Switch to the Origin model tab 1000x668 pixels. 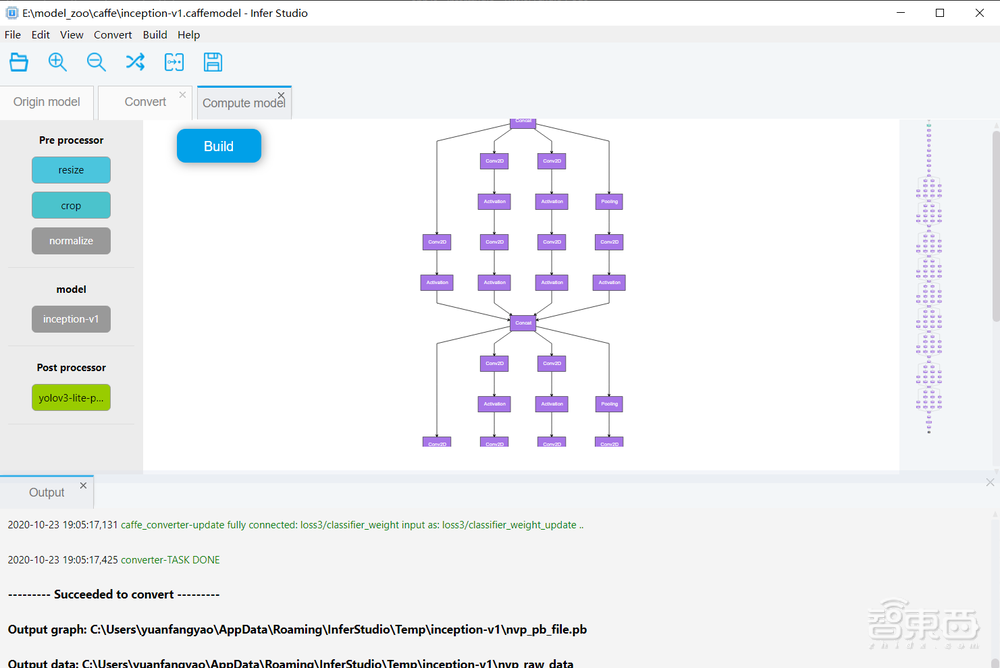pyautogui.click(x=47, y=102)
